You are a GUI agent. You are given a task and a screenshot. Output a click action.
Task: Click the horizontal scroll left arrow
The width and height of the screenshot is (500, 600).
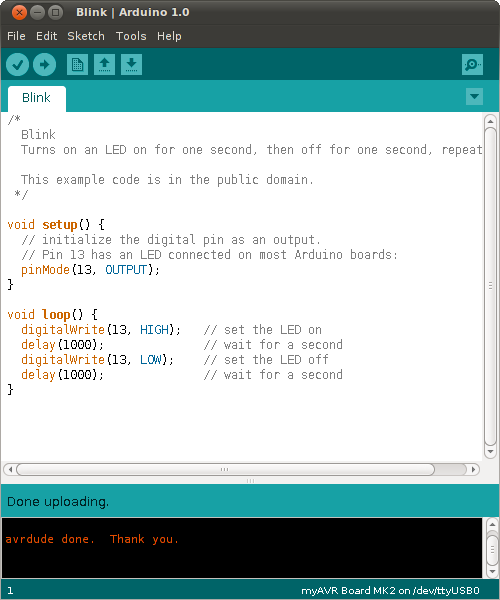10,469
